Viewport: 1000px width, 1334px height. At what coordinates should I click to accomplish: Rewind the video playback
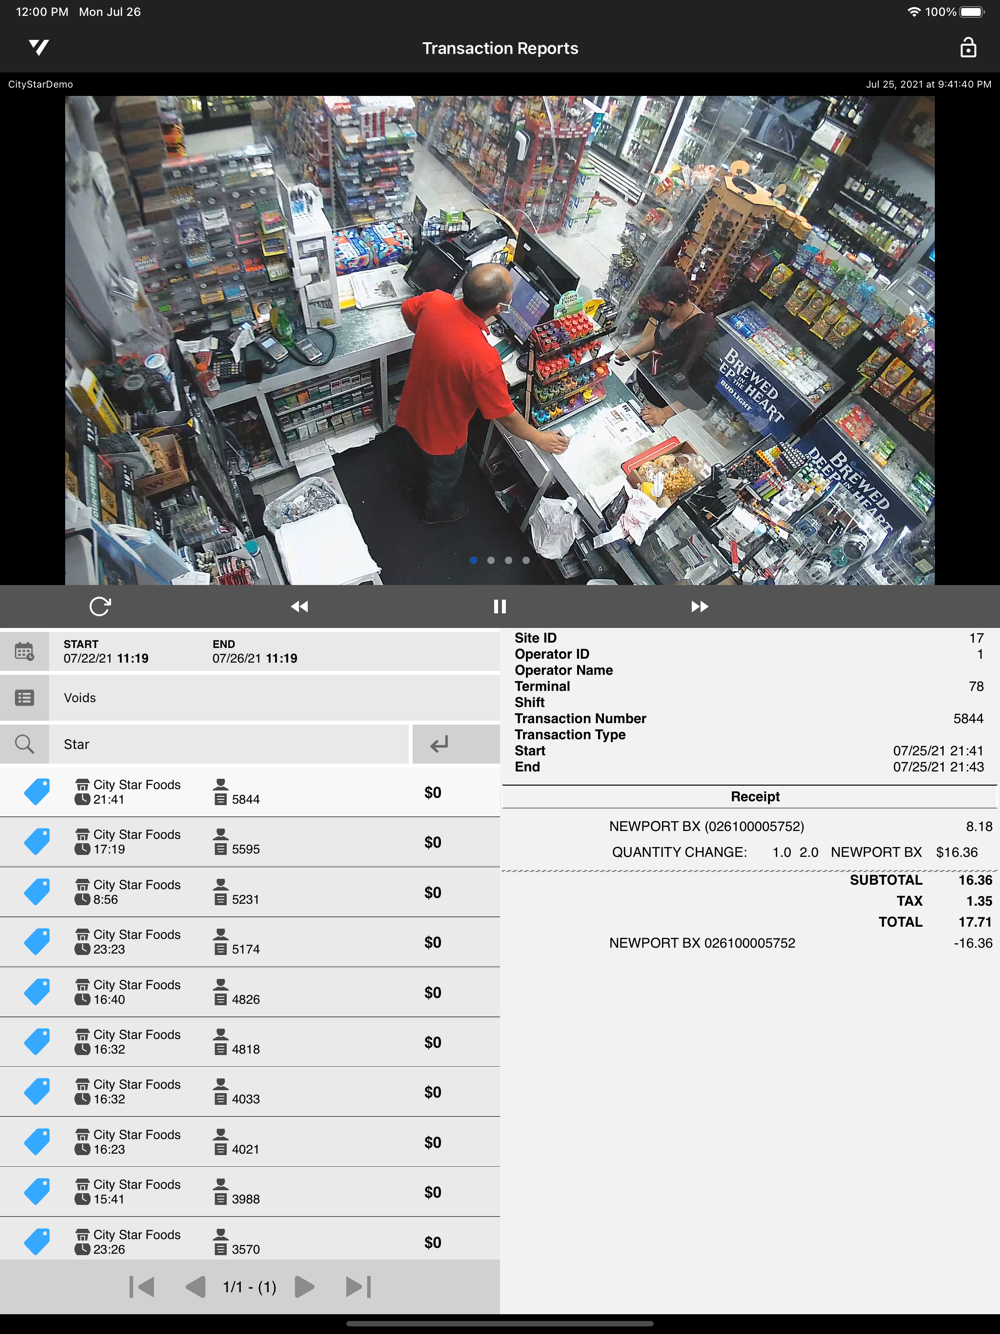click(x=299, y=606)
